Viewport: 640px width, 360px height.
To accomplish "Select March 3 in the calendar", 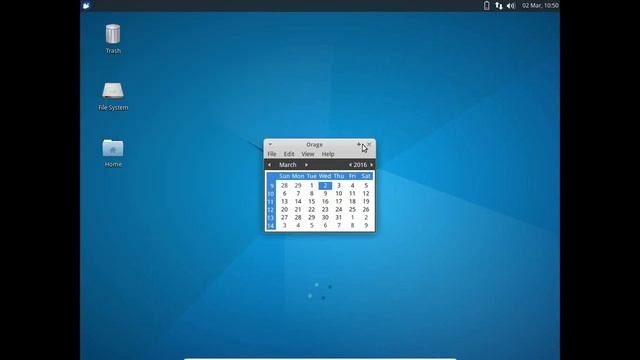I will tap(339, 185).
